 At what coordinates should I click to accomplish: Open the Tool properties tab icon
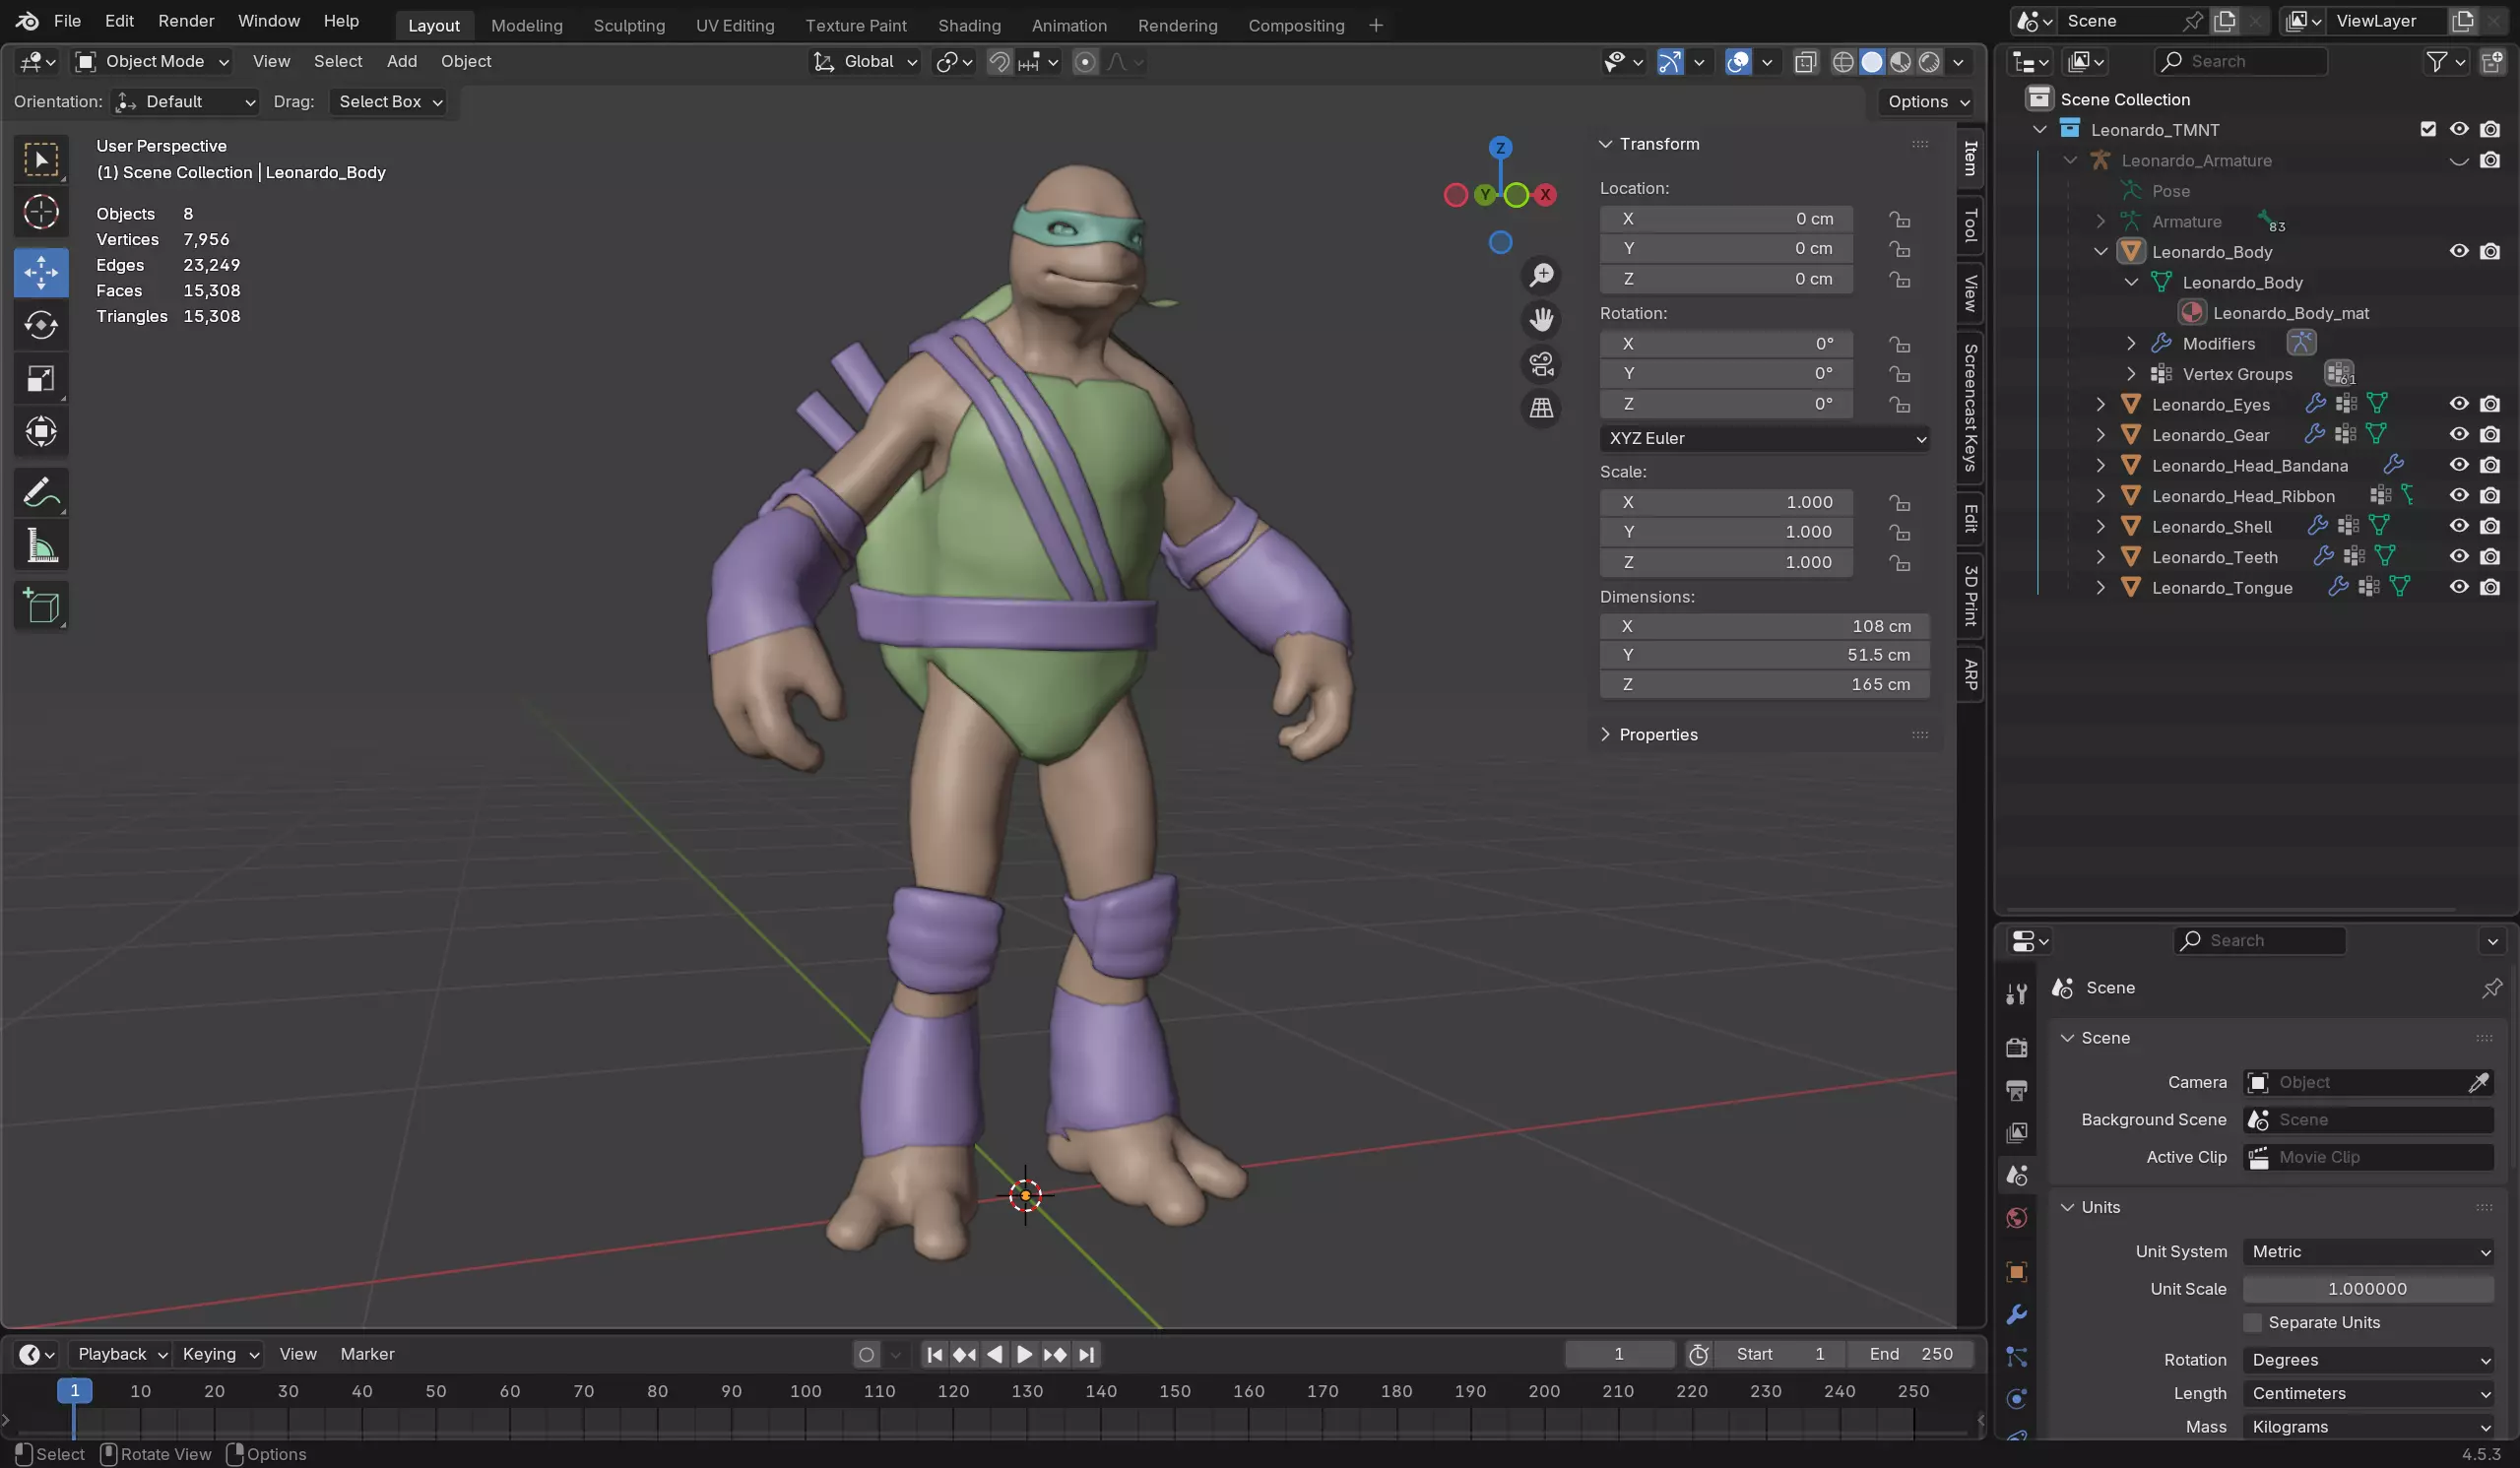[x=2017, y=993]
